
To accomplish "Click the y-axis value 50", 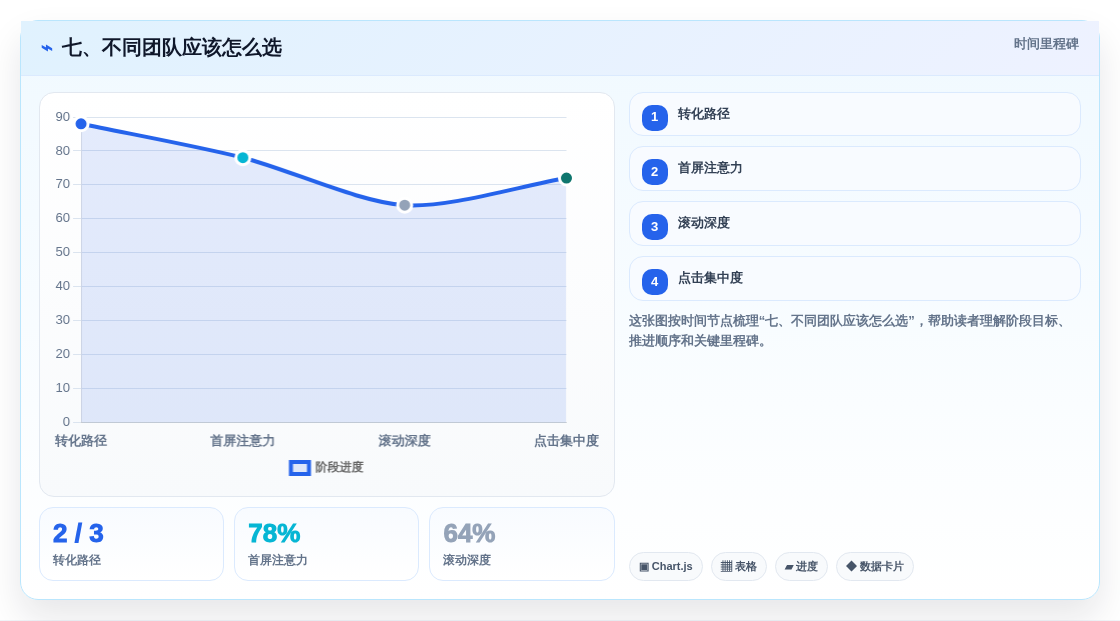I will (x=63, y=252).
